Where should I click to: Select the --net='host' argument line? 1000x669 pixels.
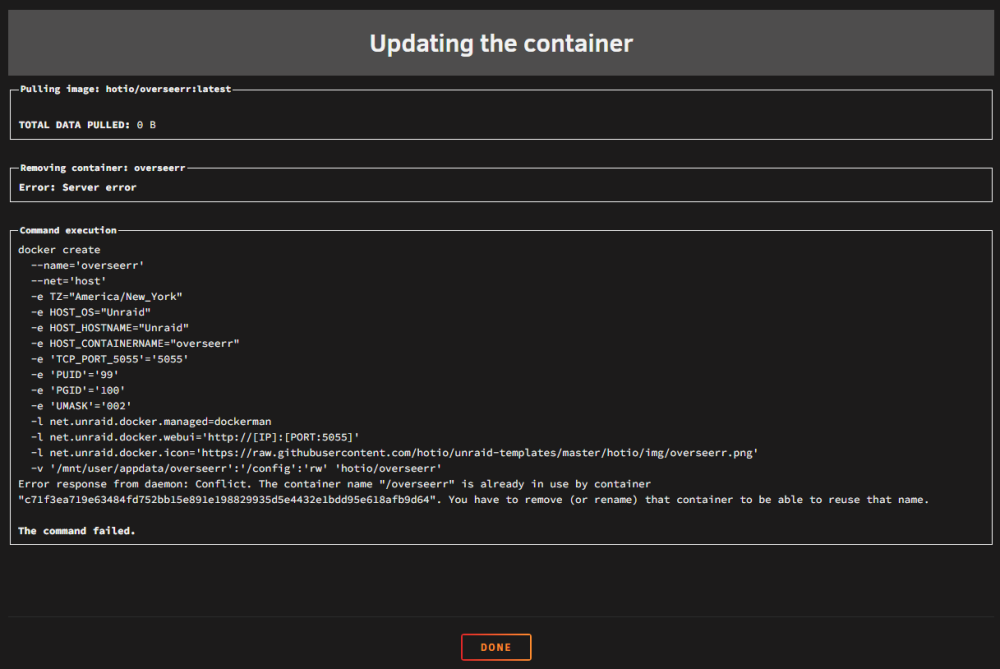[x=69, y=281]
